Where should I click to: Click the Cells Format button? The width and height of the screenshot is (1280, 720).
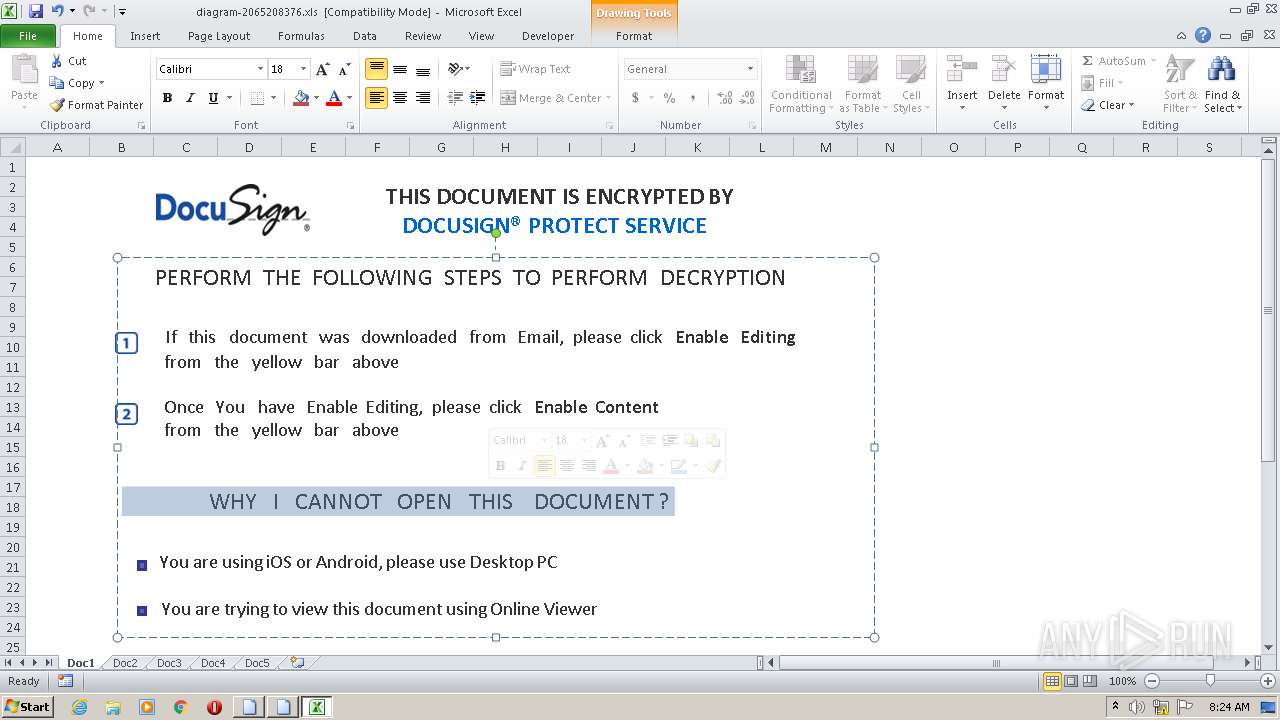pyautogui.click(x=1046, y=83)
